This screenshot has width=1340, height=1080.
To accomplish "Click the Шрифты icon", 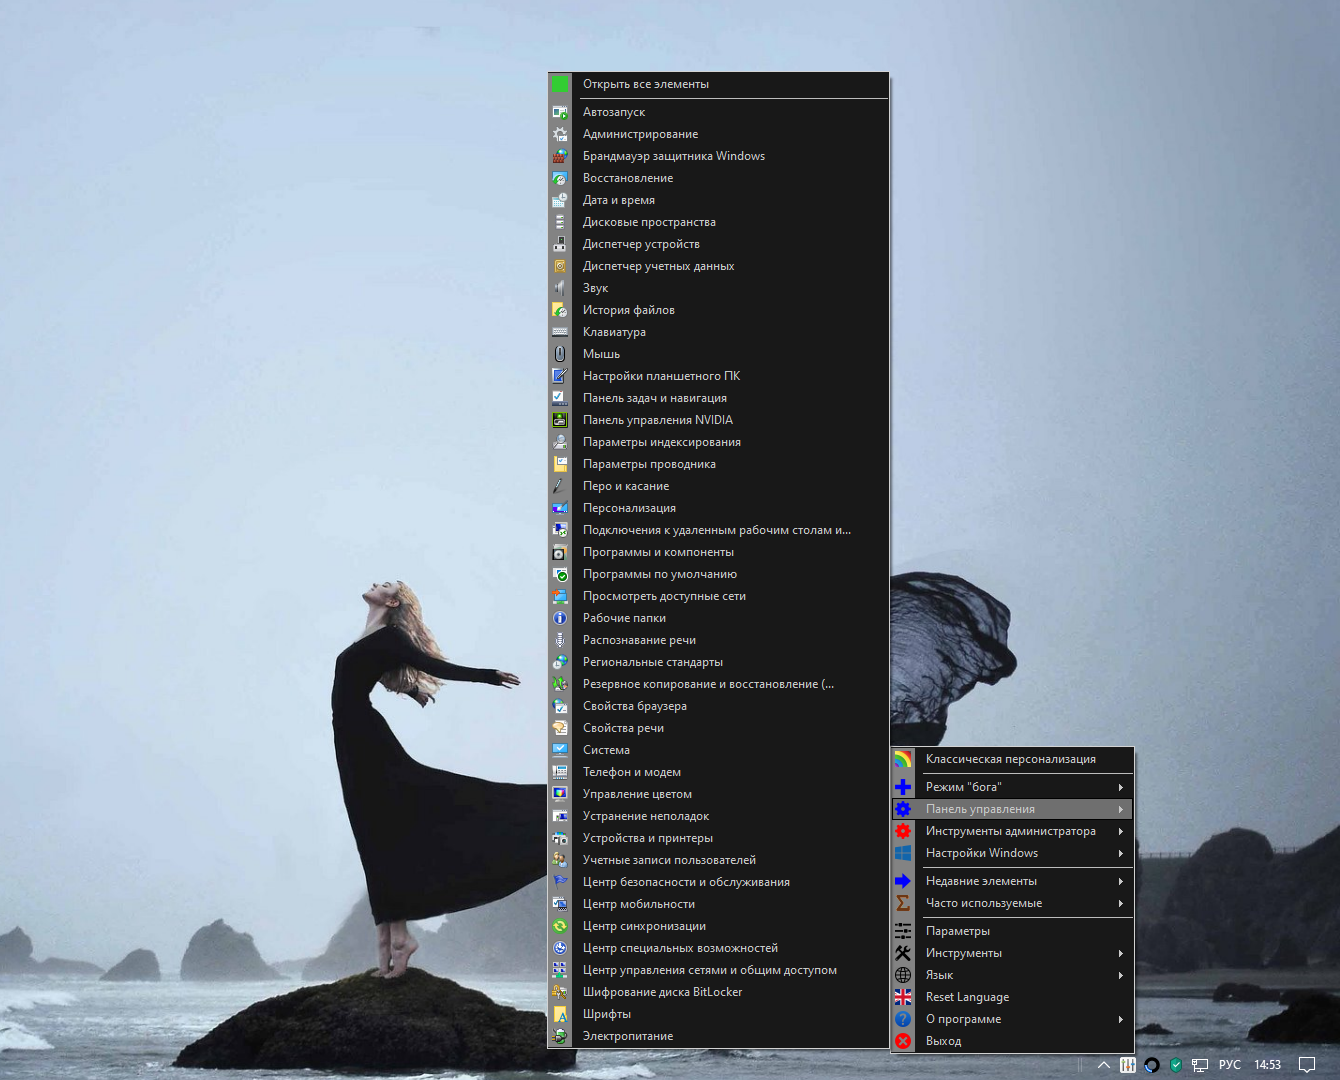I will [560, 1014].
